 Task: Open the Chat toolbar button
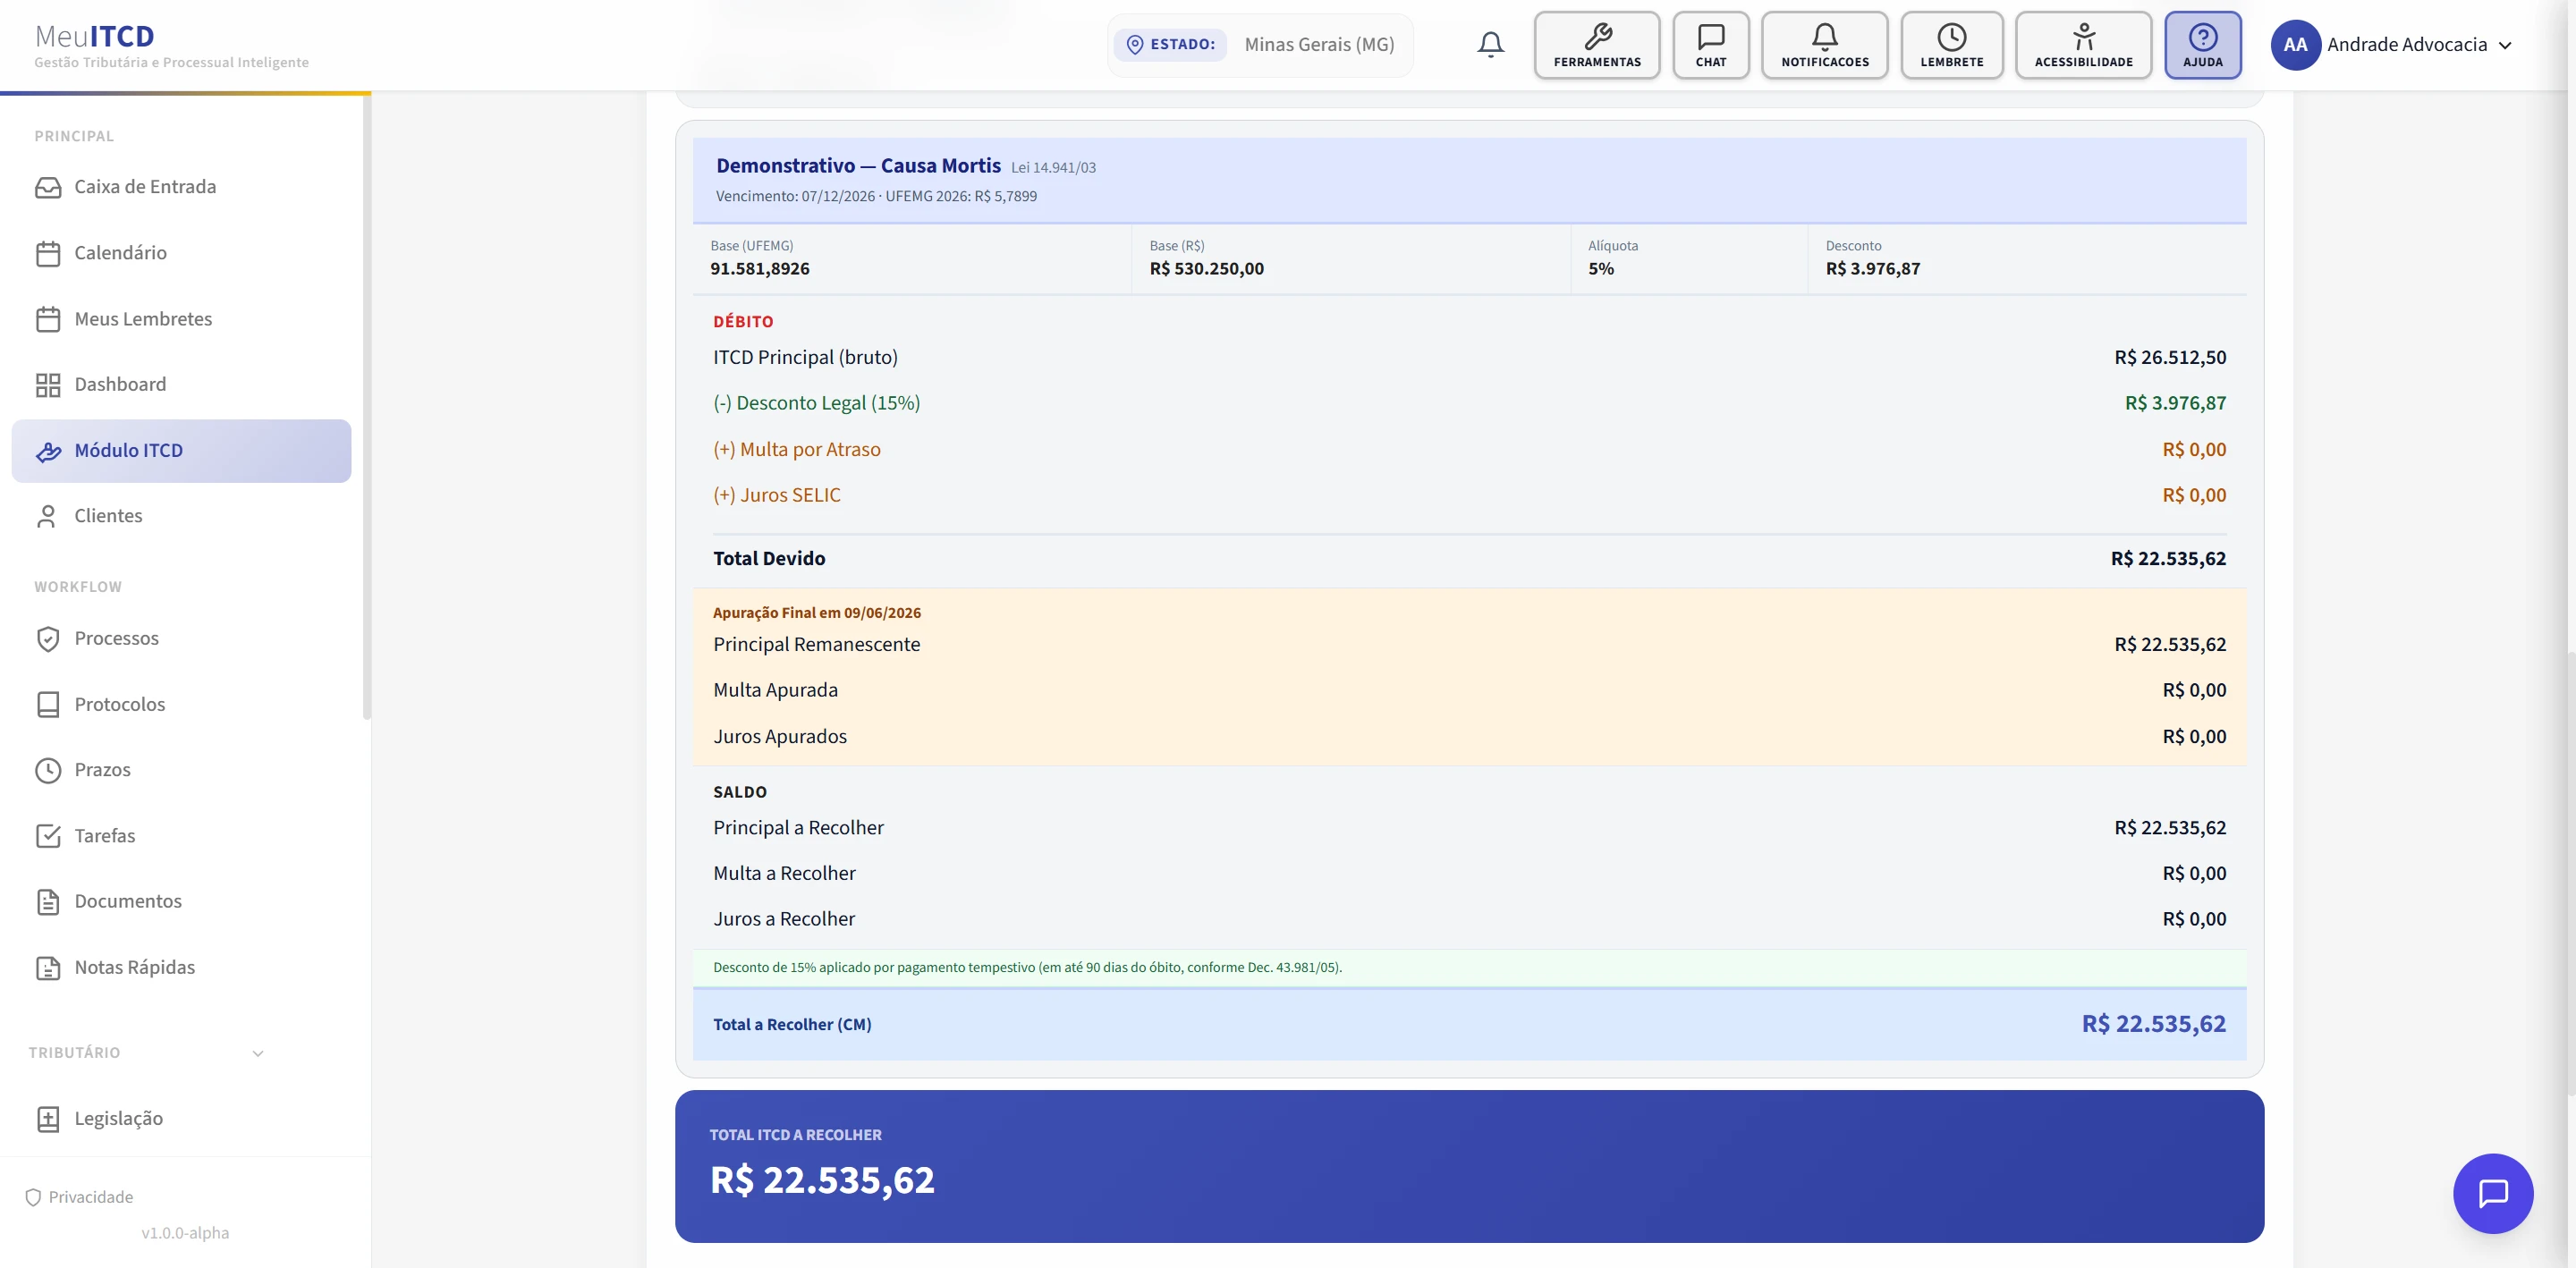click(x=1711, y=45)
